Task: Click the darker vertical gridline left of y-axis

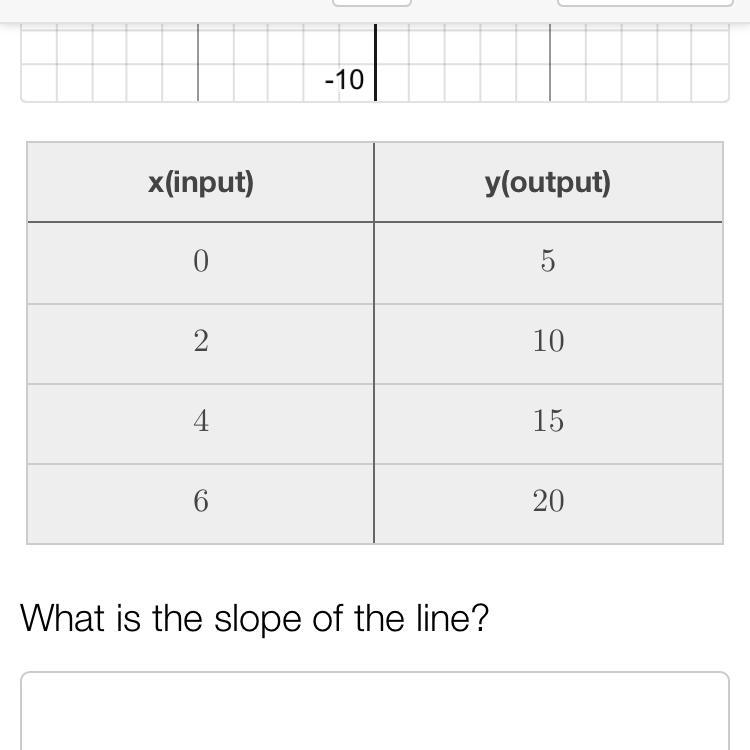Action: (198, 62)
